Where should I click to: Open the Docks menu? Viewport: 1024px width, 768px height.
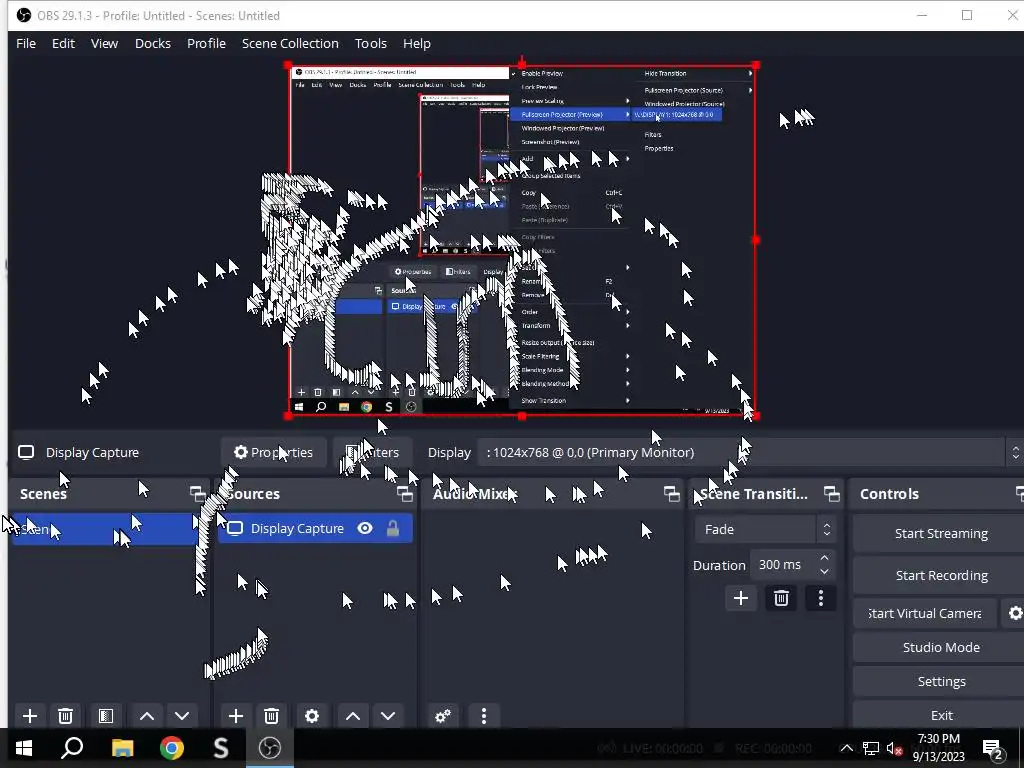153,43
